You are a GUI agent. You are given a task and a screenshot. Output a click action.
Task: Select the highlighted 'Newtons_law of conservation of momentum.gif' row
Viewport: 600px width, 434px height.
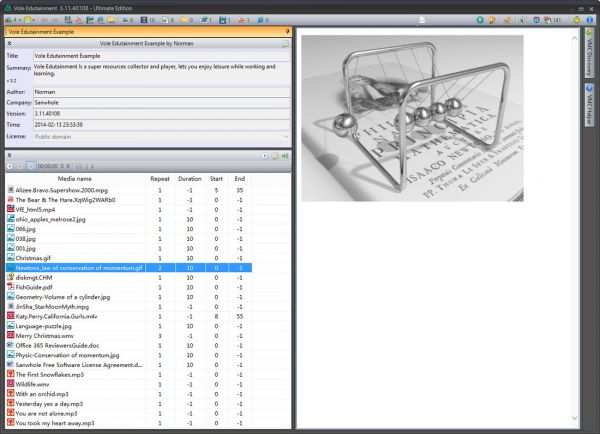click(x=129, y=268)
